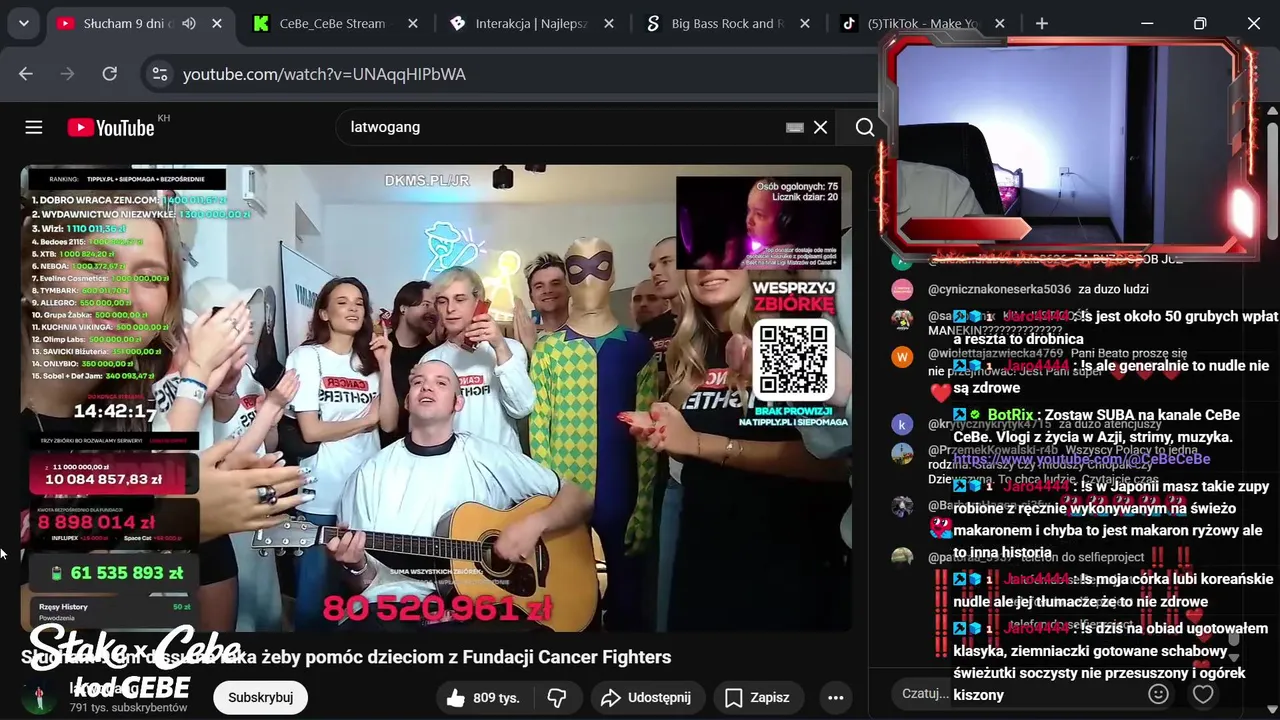Go forward in browser history
The image size is (1280, 720).
[x=68, y=74]
